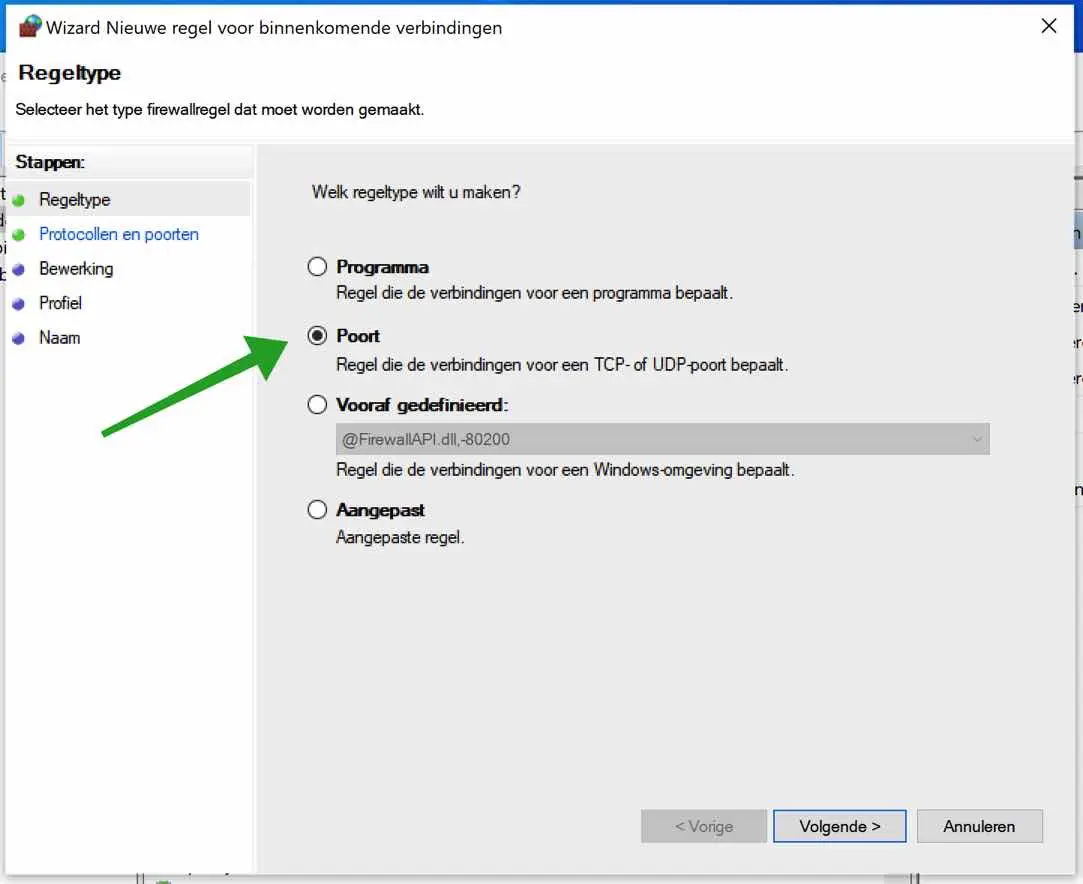
Task: Select the Poort radio button
Action: pyautogui.click(x=317, y=336)
